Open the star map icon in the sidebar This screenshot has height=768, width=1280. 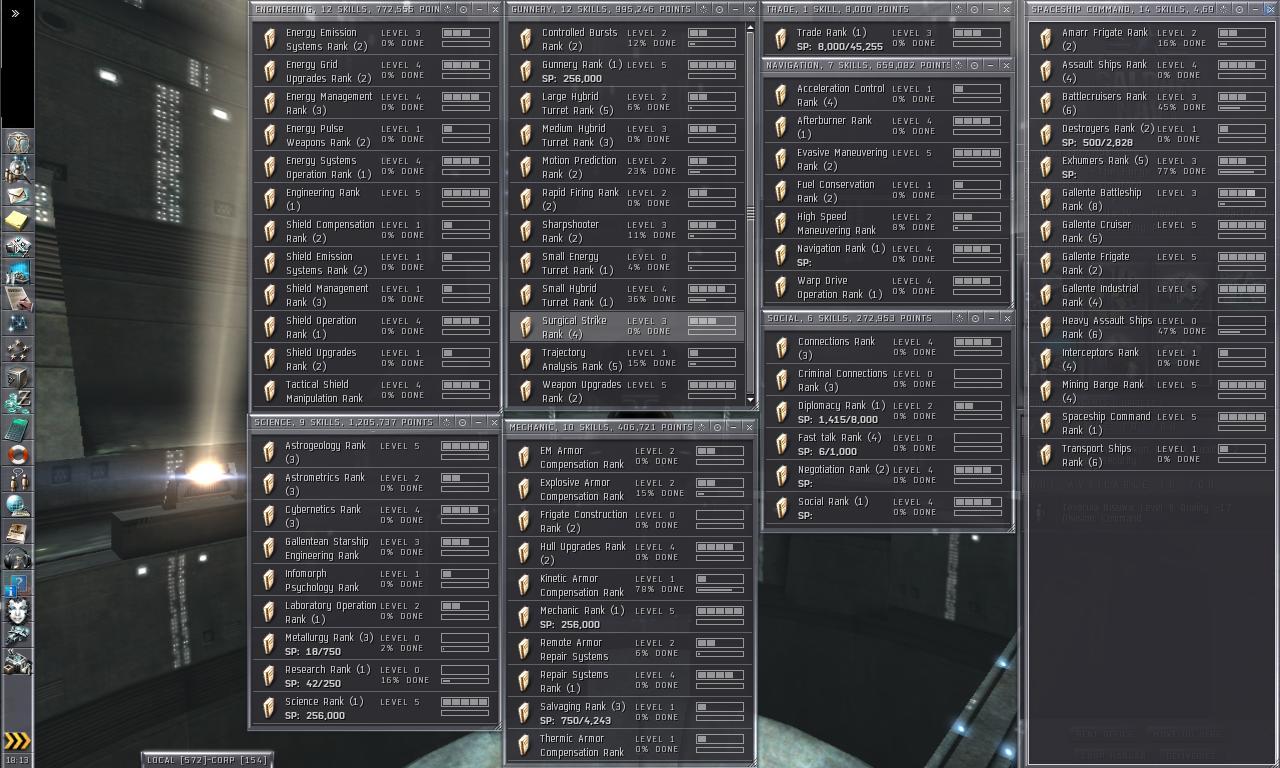click(17, 324)
